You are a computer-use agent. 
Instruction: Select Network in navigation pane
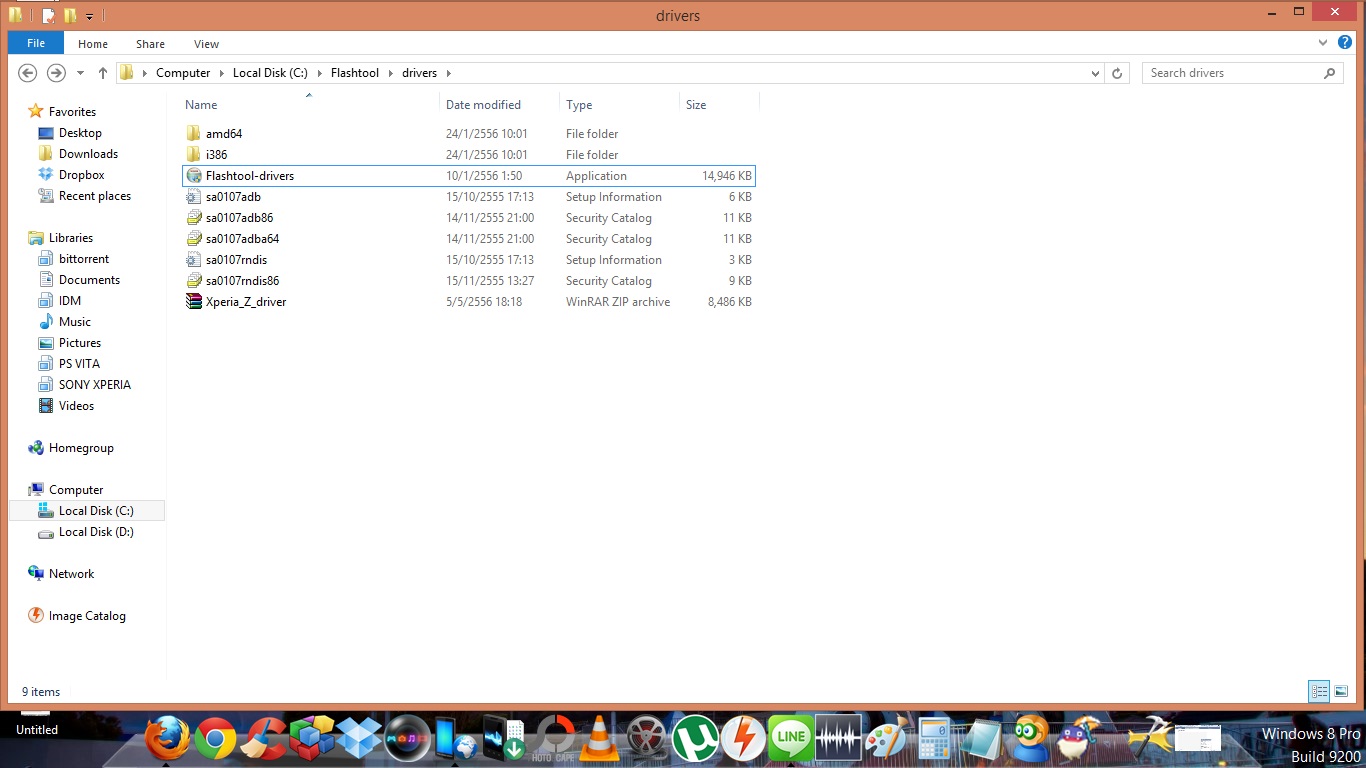71,574
